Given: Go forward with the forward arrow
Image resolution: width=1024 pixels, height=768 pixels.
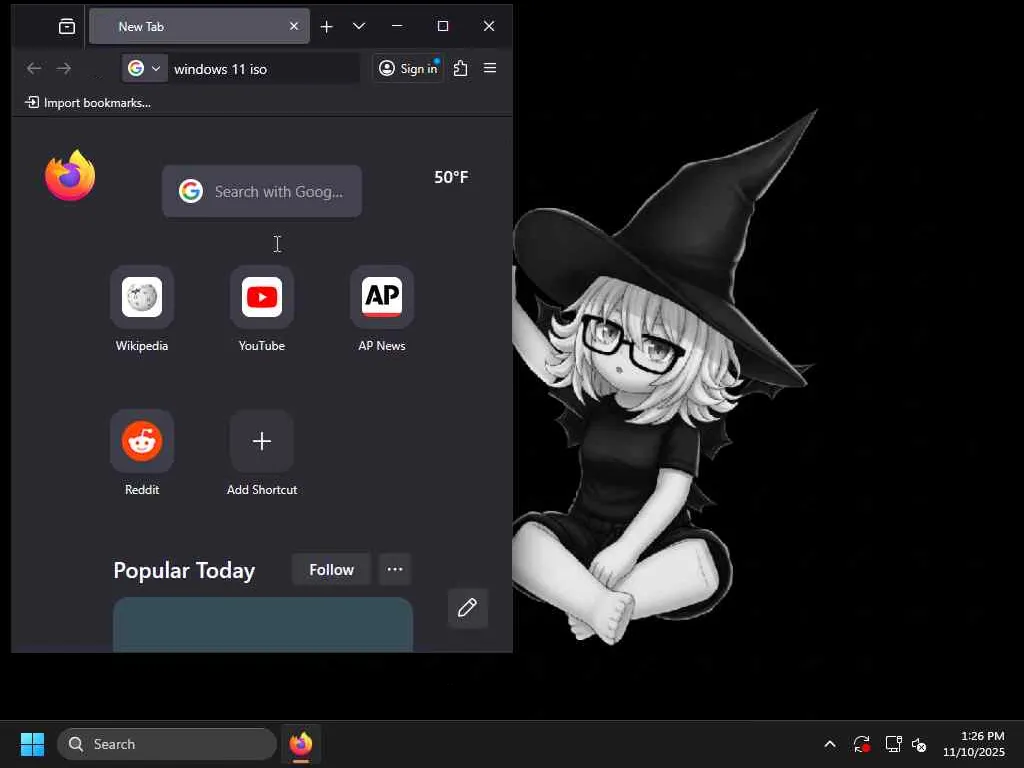Looking at the screenshot, I should (64, 69).
